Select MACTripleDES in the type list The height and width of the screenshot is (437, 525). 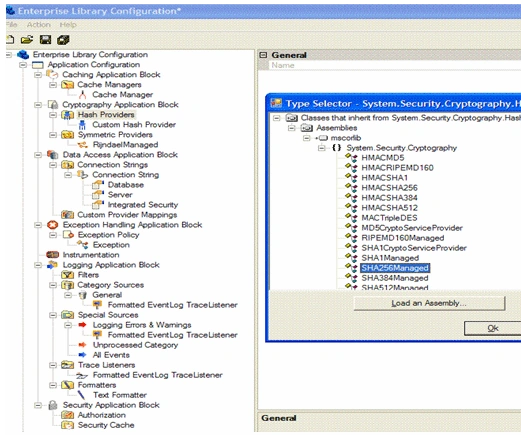[x=389, y=218]
